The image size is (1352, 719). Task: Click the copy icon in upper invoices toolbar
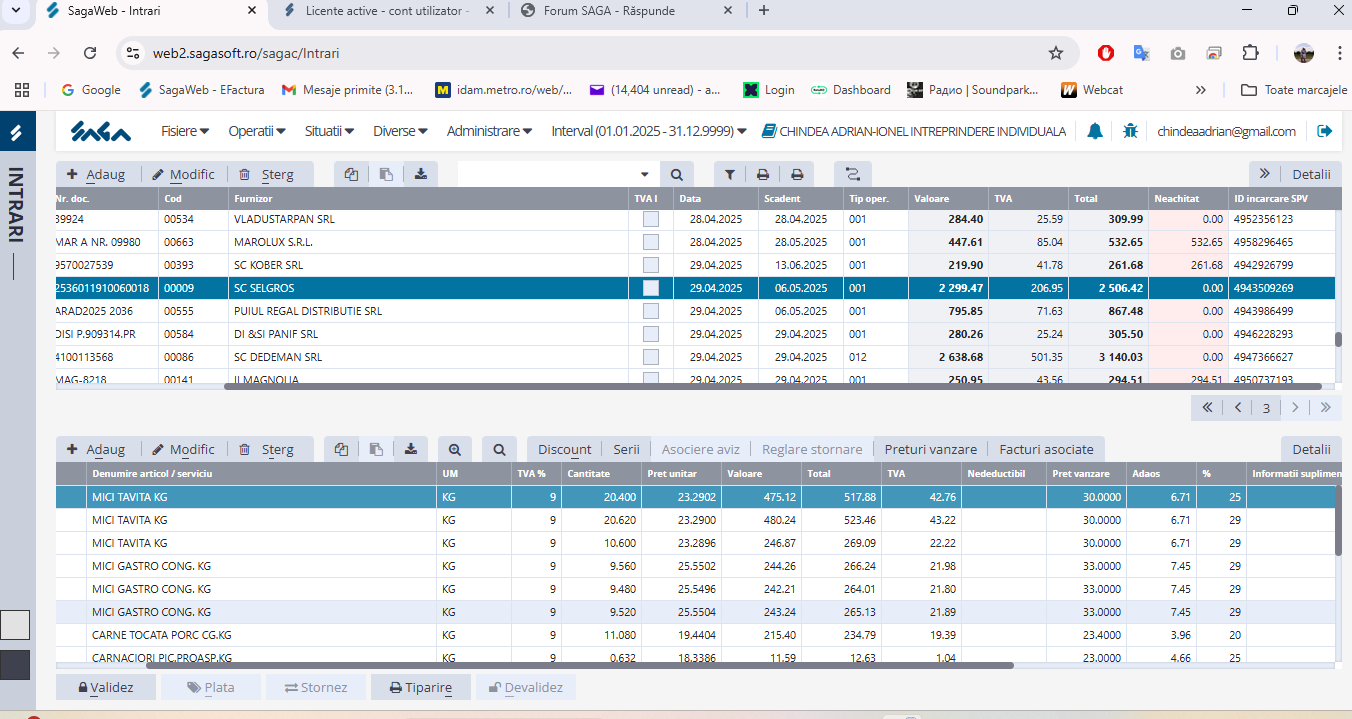(x=351, y=174)
